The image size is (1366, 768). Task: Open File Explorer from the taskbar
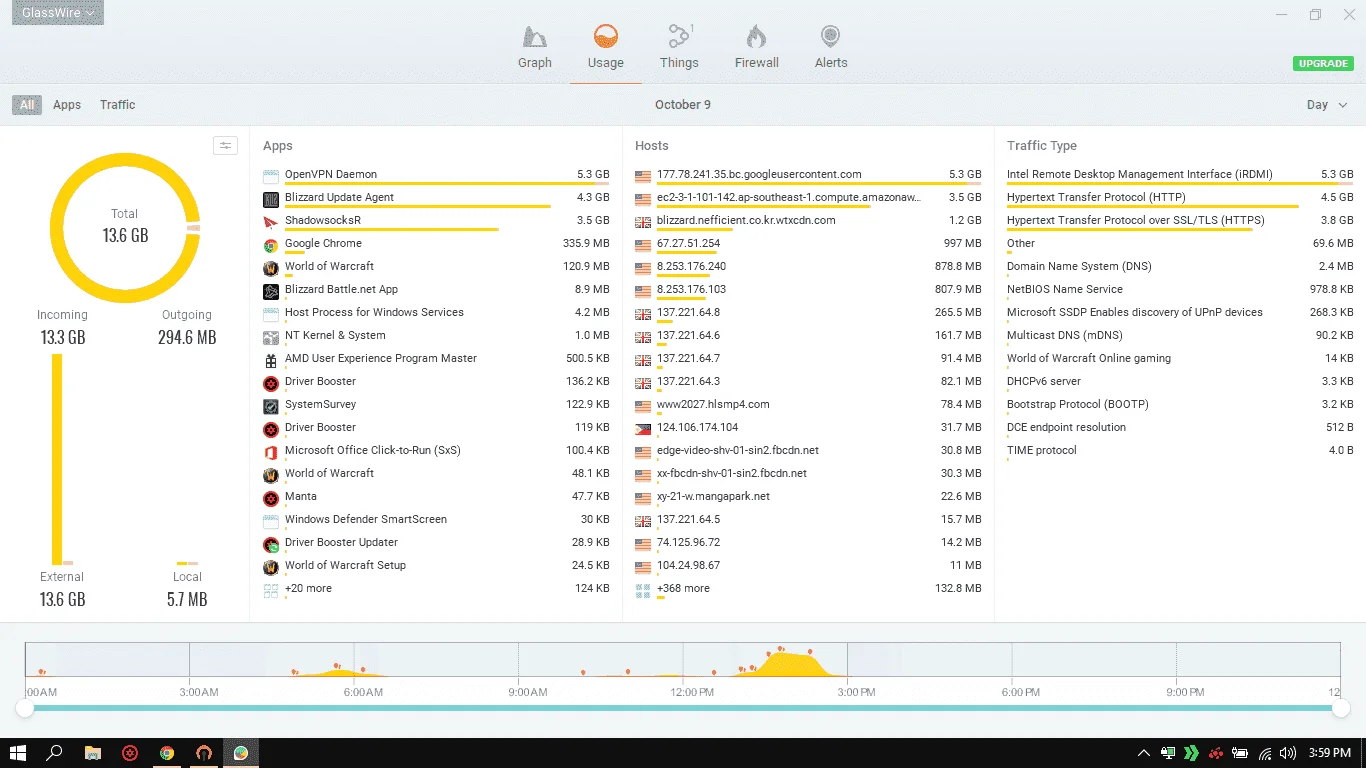[x=93, y=753]
